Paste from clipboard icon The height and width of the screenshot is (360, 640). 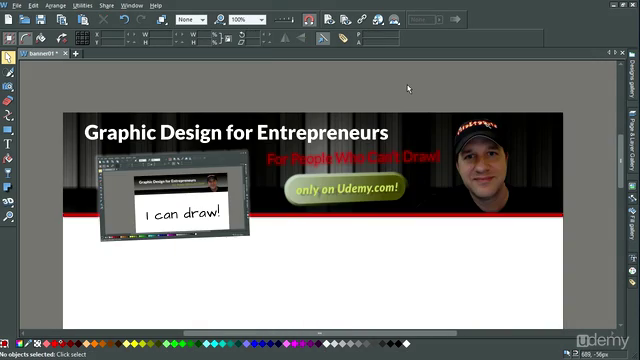[x=83, y=20]
